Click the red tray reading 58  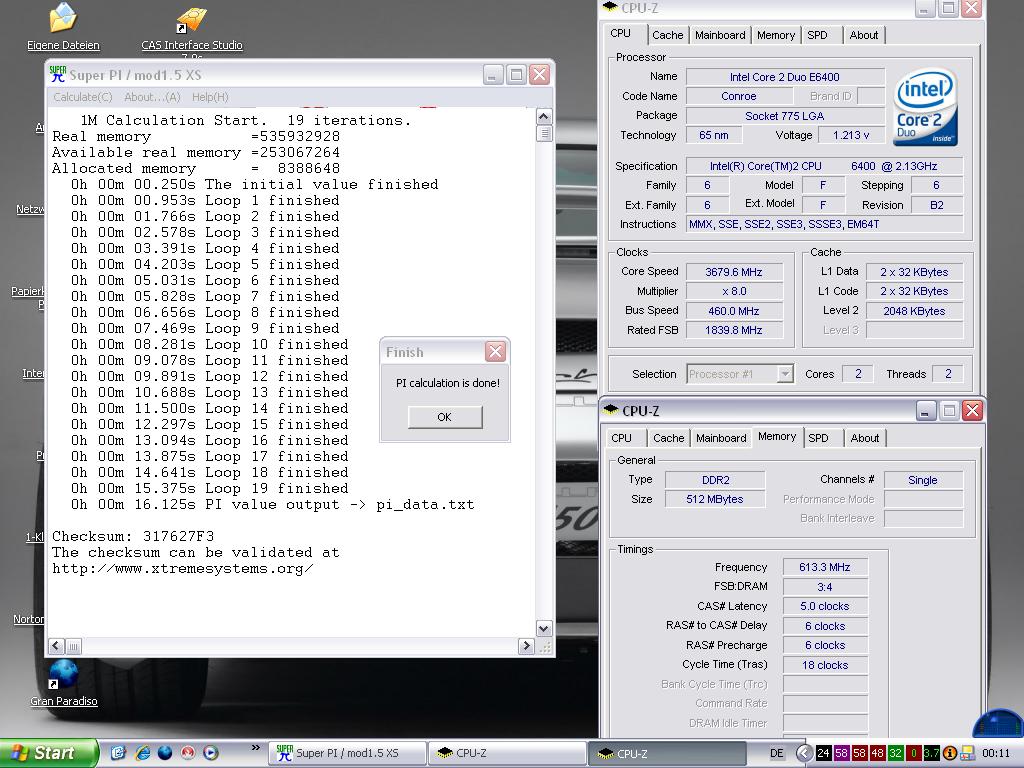pos(859,753)
